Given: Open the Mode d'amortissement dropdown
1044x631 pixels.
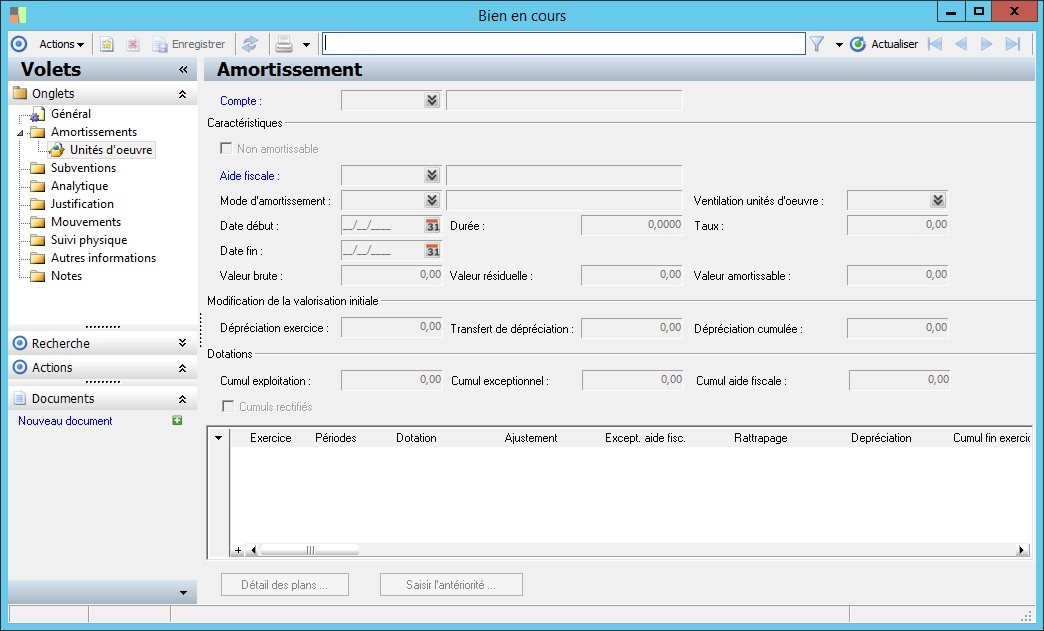Looking at the screenshot, I should click(431, 201).
